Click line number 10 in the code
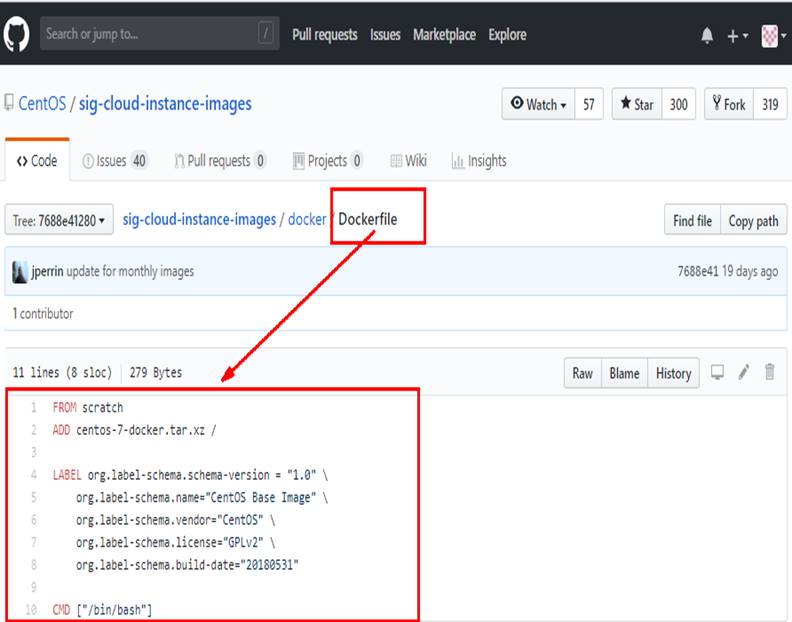 pyautogui.click(x=31, y=609)
